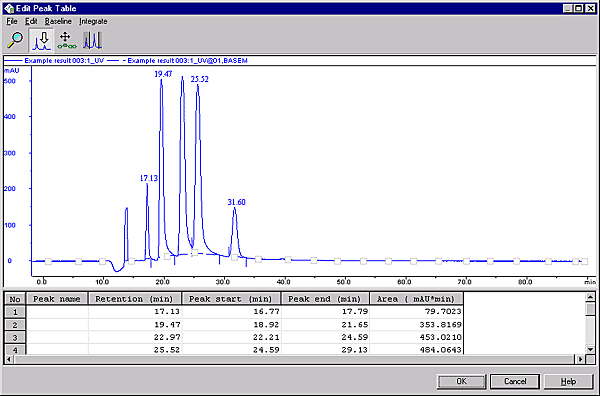This screenshot has height=396, width=600.
Task: Select the magnifying glass zoom tool
Action: (15, 40)
